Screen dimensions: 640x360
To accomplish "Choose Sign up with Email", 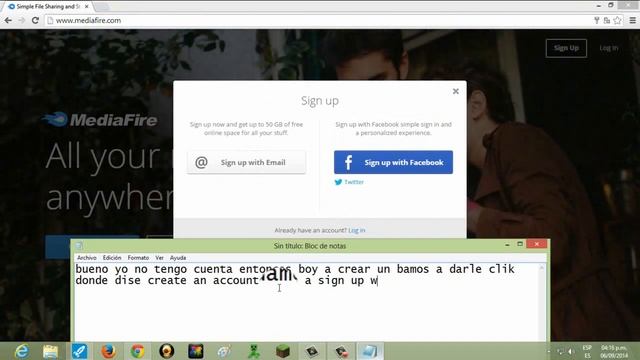I will [246, 162].
